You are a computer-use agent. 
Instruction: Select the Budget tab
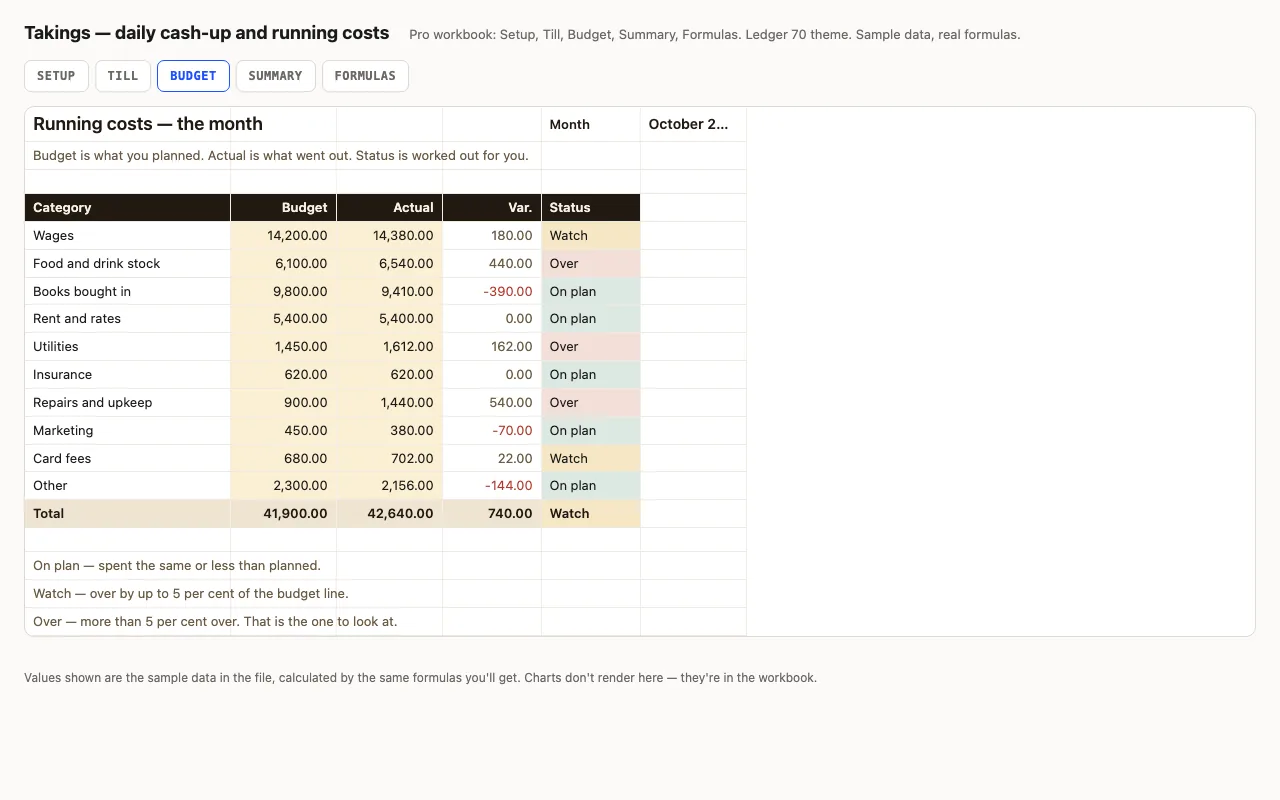tap(193, 76)
